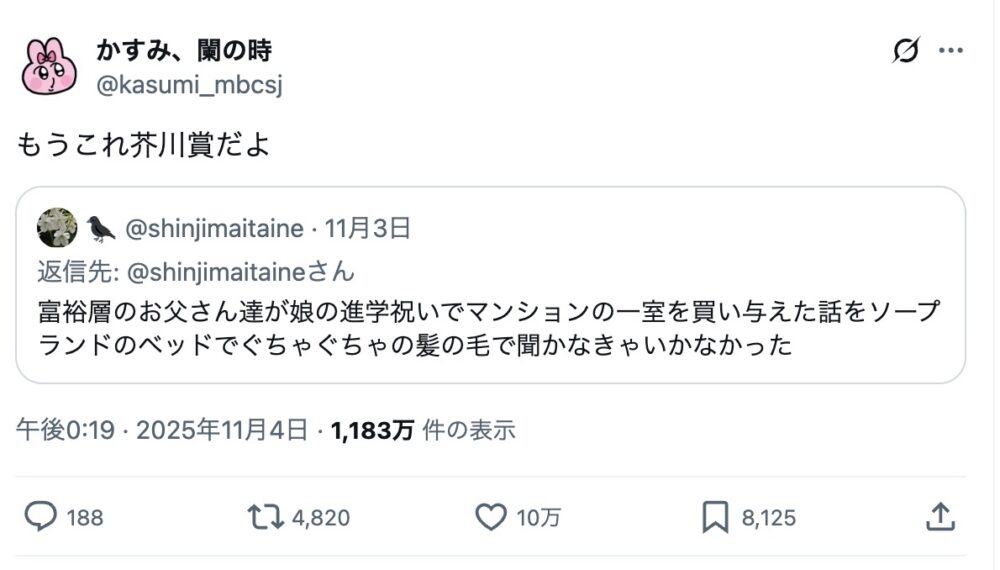
Task: Click the 返信先 @shinjimaitaineさん mention
Action: coord(239,271)
